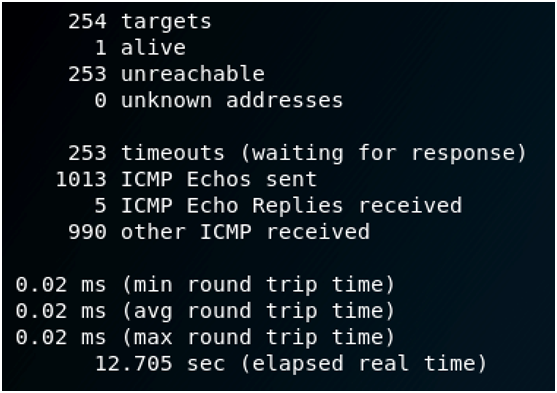557x393 pixels.
Task: Click the word 'targets'
Action: click(x=166, y=22)
